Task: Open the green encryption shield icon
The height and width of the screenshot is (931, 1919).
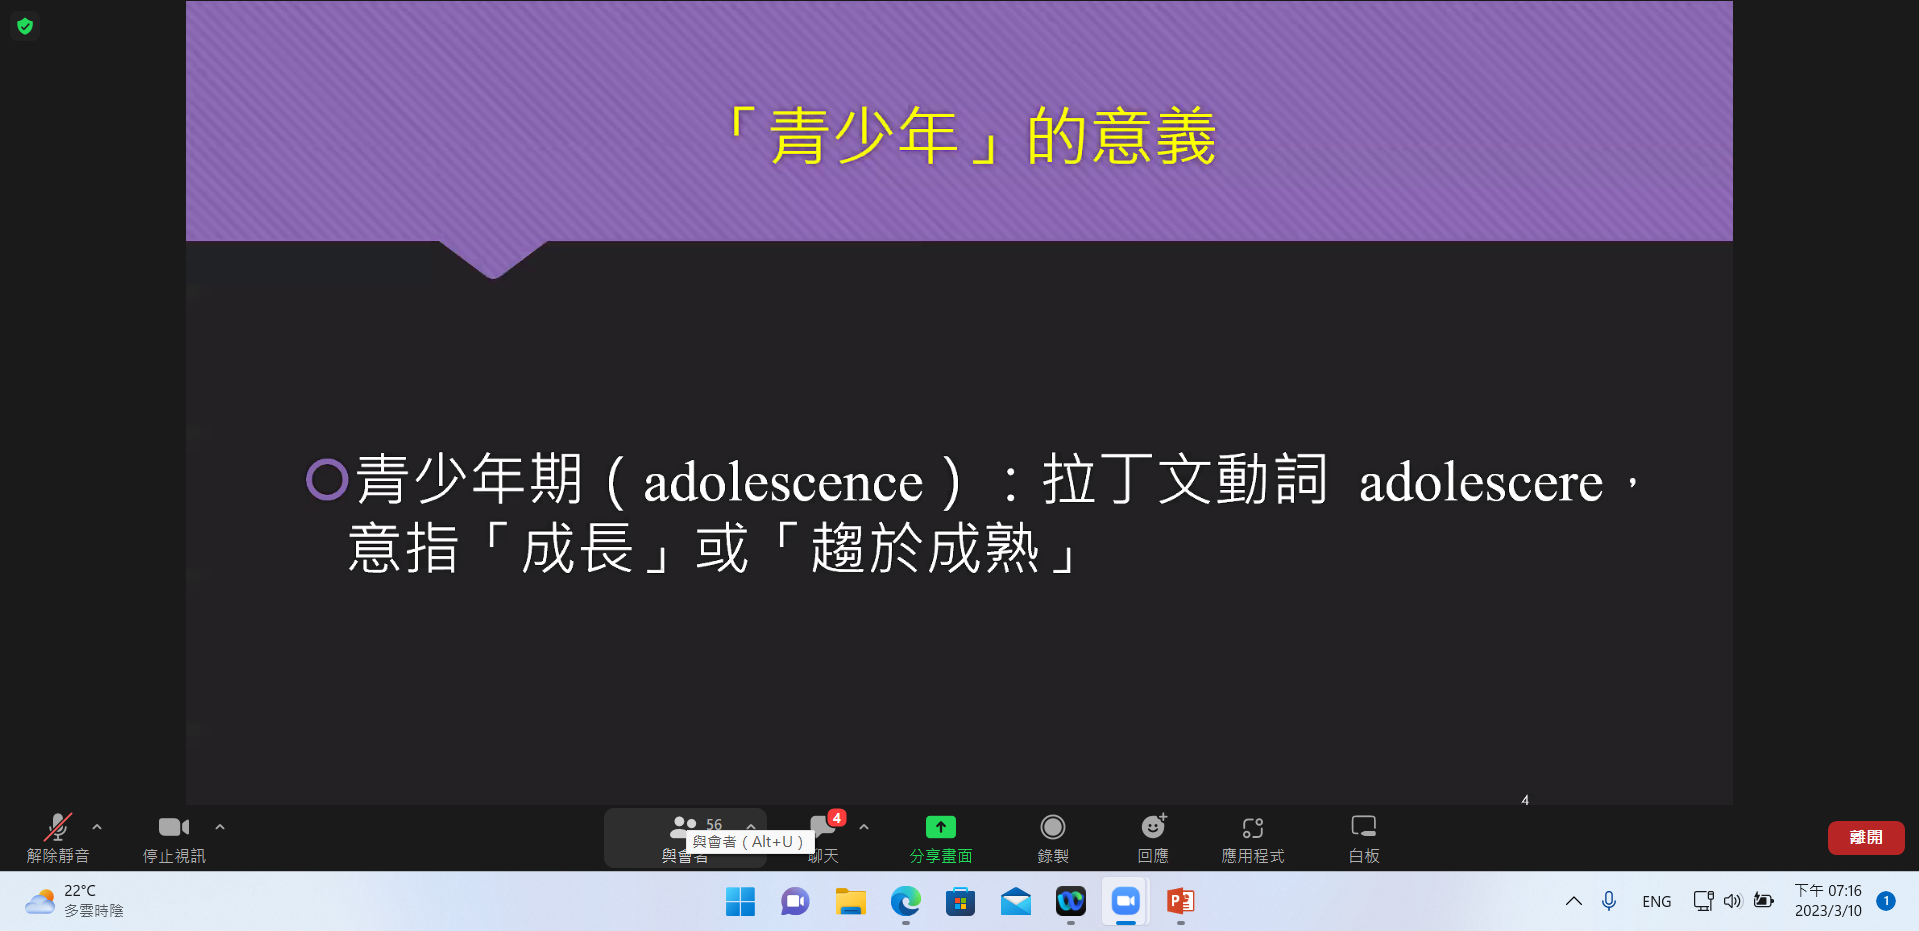Action: click(x=25, y=26)
